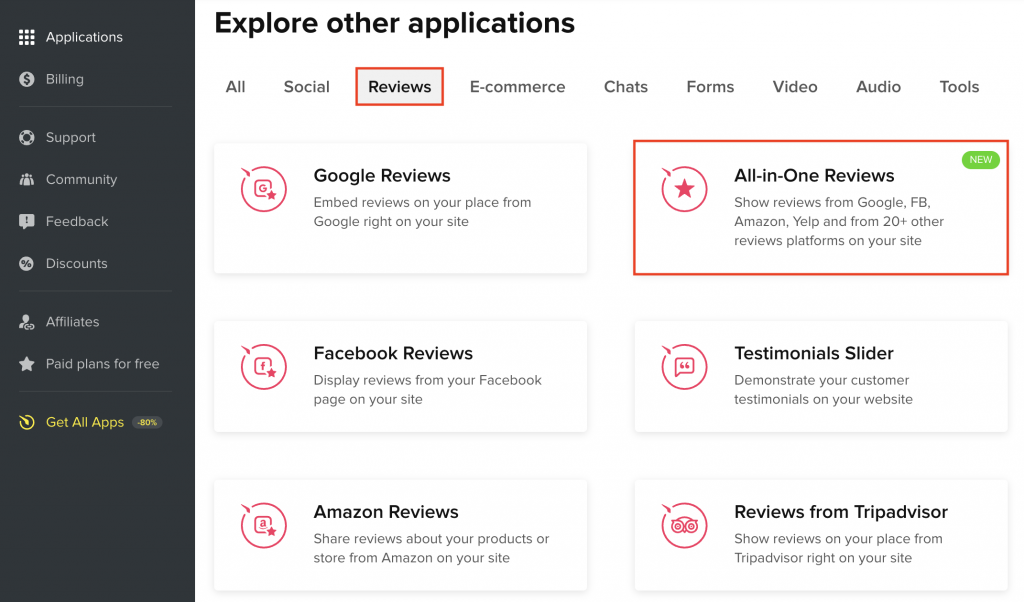
Task: Click the Affiliates person-link icon
Action: tap(27, 322)
